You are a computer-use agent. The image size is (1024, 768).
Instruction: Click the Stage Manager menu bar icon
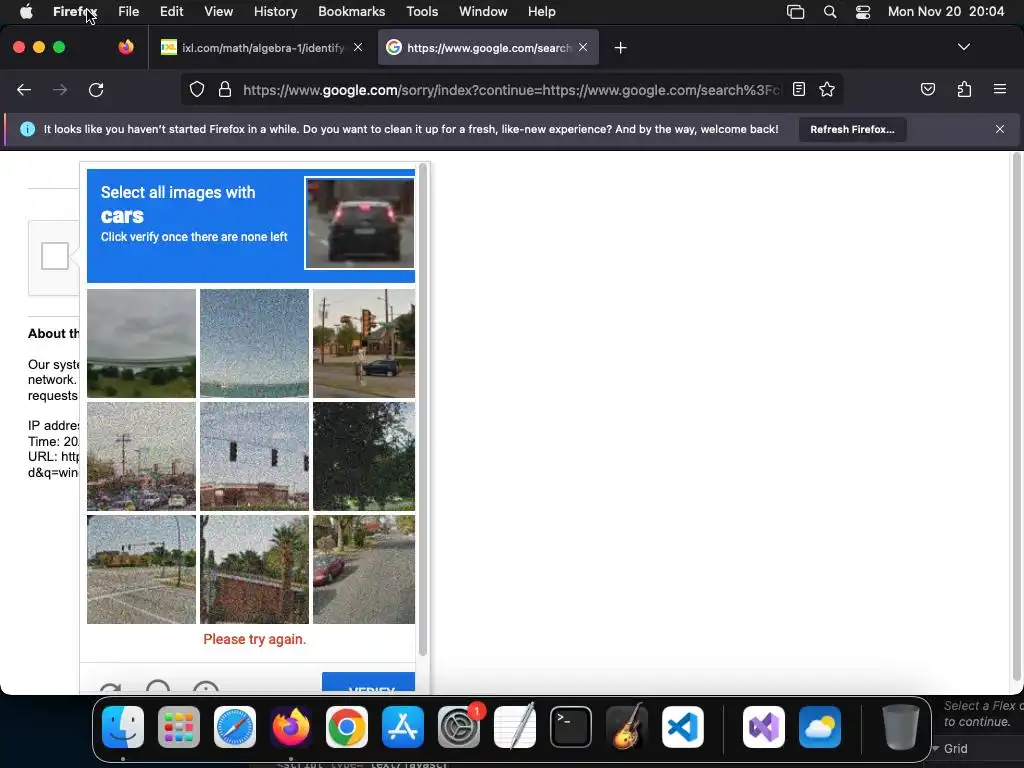coord(795,12)
